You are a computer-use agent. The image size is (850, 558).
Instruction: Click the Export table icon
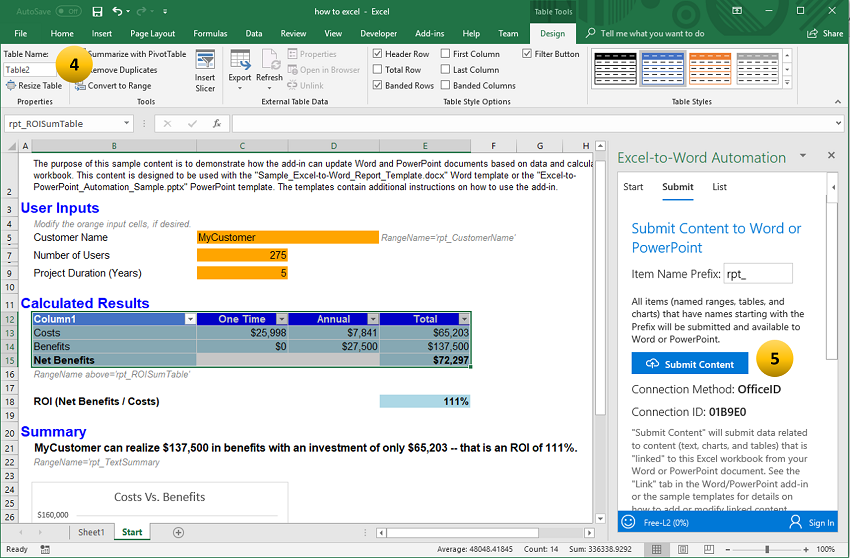(x=240, y=60)
